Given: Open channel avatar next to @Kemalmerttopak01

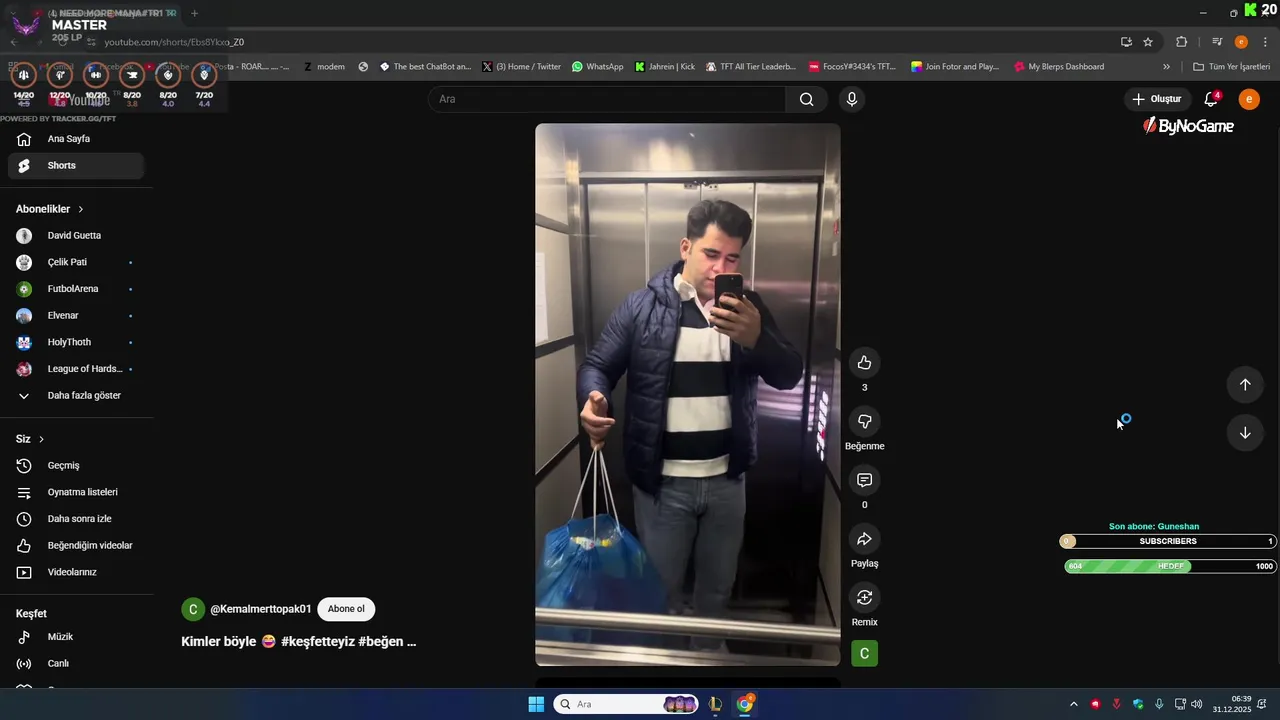Looking at the screenshot, I should click(193, 609).
